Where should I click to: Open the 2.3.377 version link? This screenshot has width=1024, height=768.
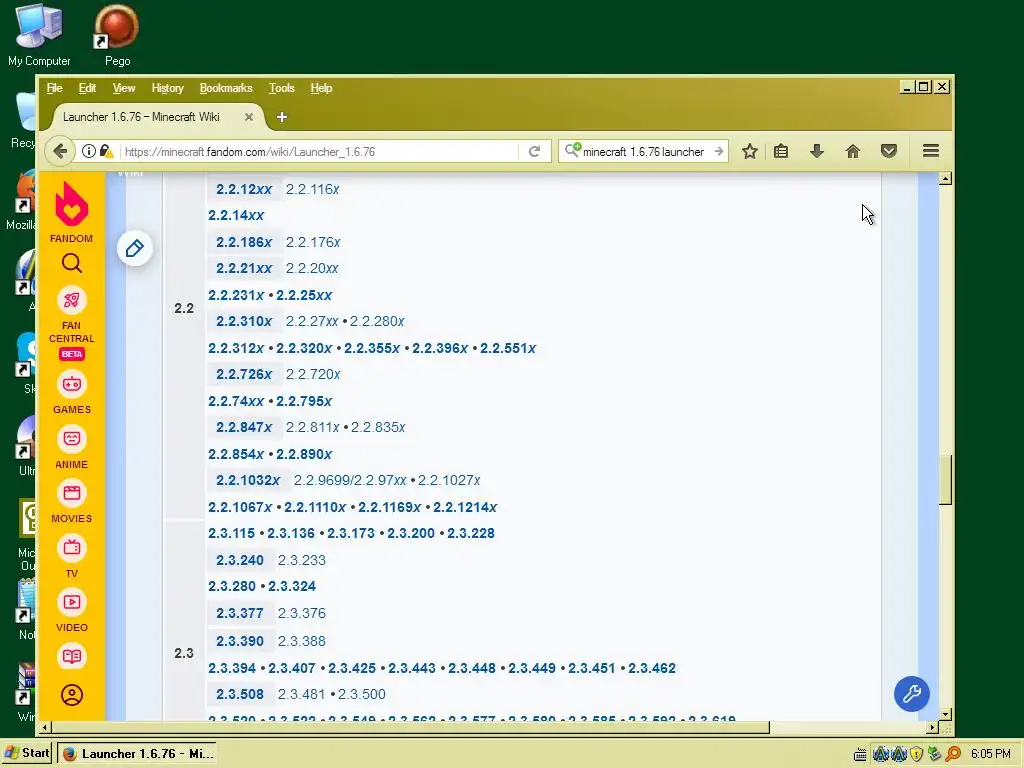(240, 613)
